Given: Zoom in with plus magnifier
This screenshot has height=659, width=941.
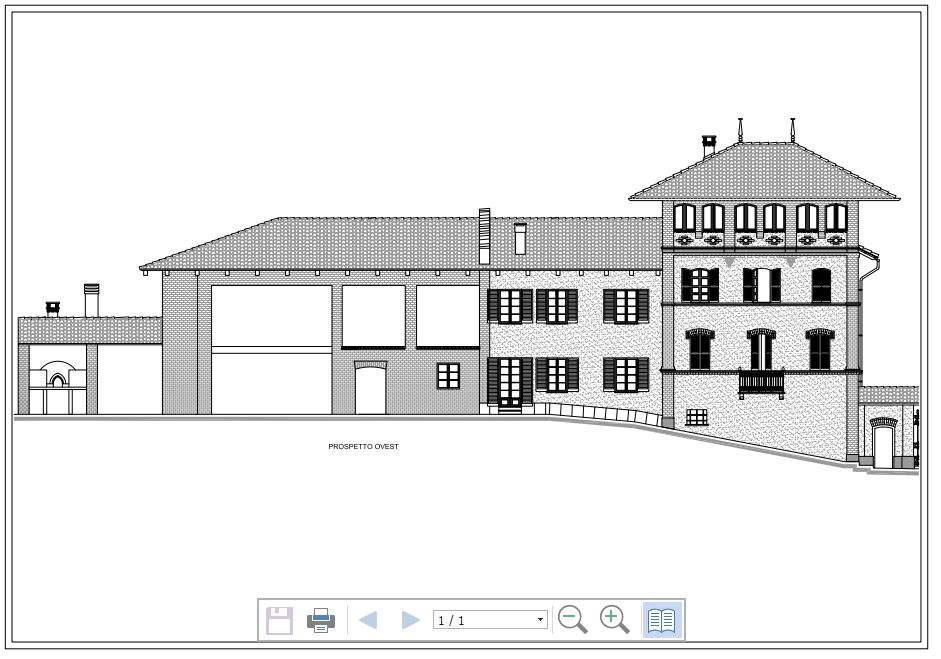Looking at the screenshot, I should point(615,619).
